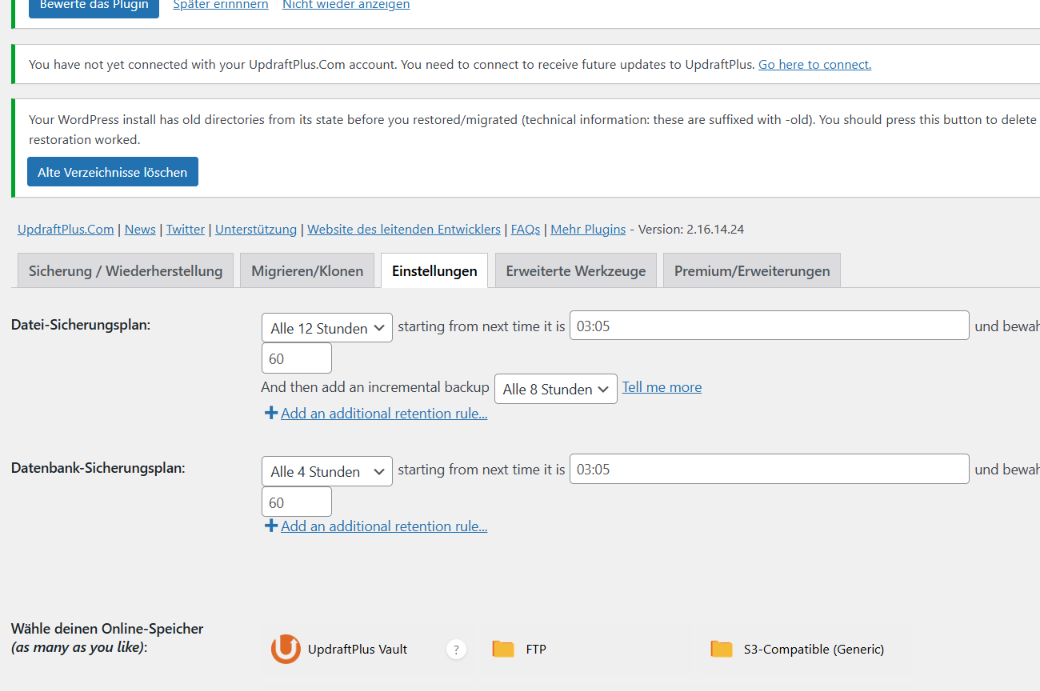Click the 'Datei-Sicherungsplan:' label
Screen dimensions: 1040x691
(x=81, y=325)
